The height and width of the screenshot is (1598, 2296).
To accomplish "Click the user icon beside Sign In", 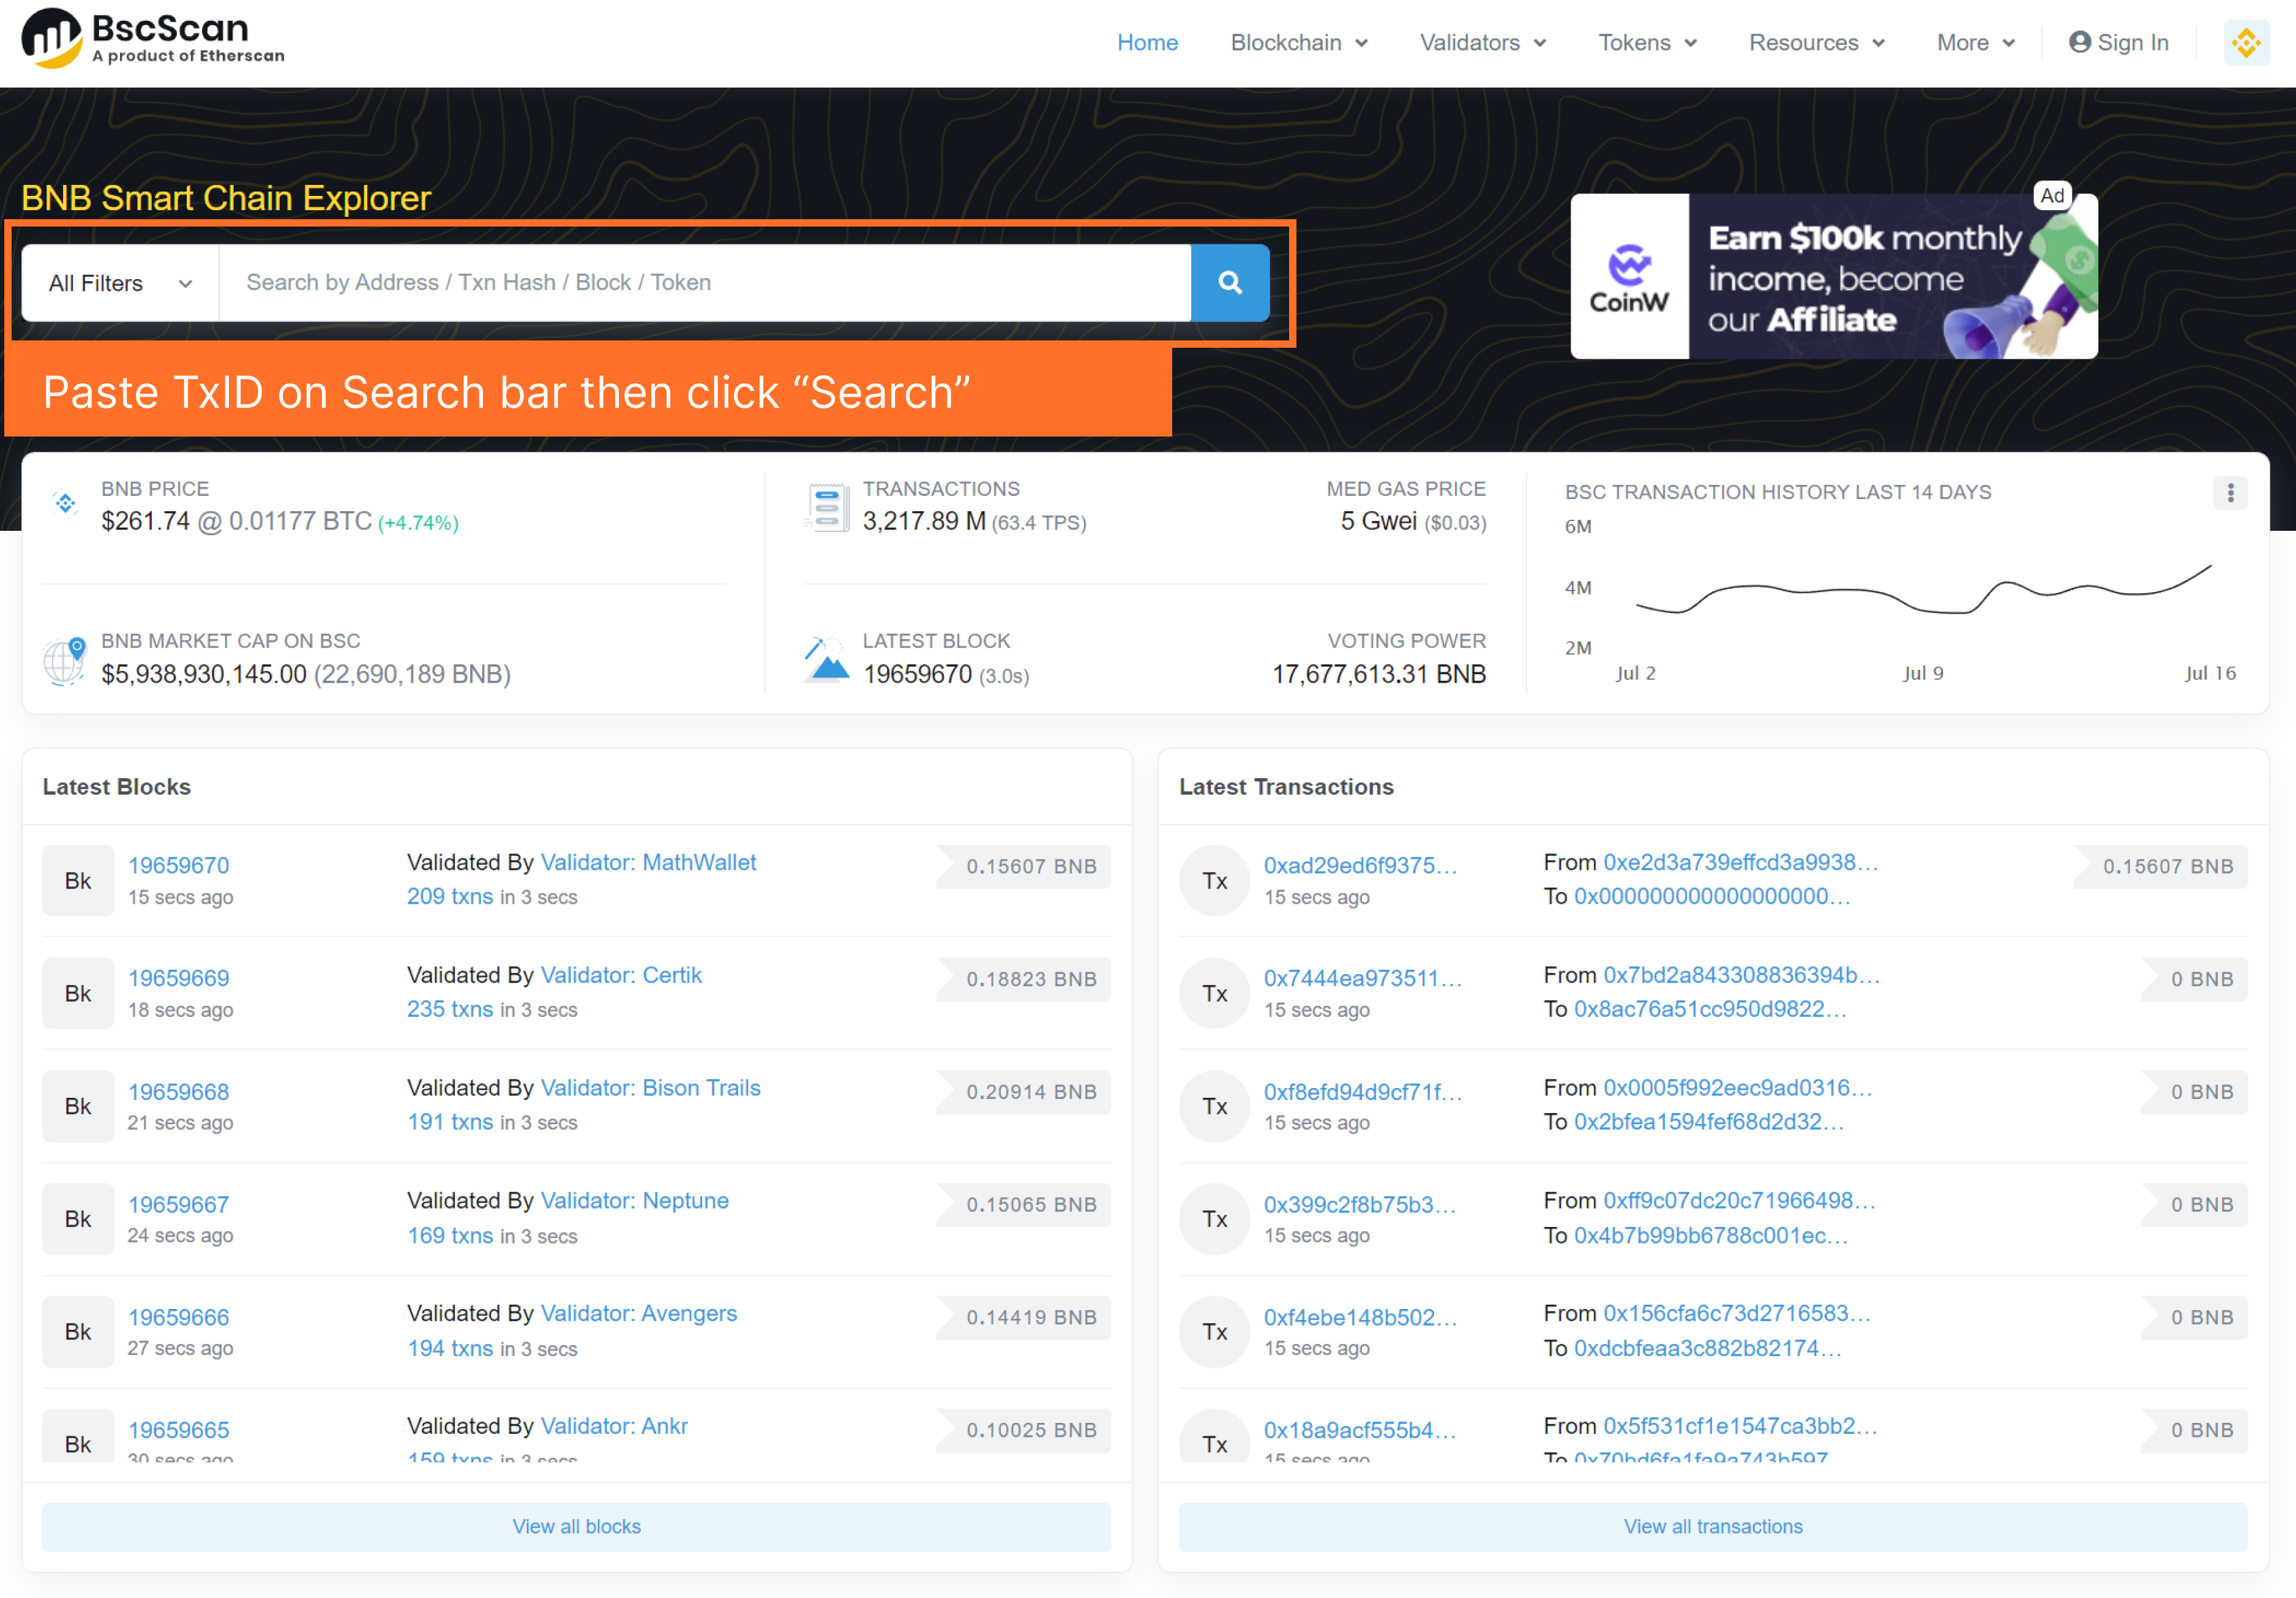I will (x=2080, y=42).
